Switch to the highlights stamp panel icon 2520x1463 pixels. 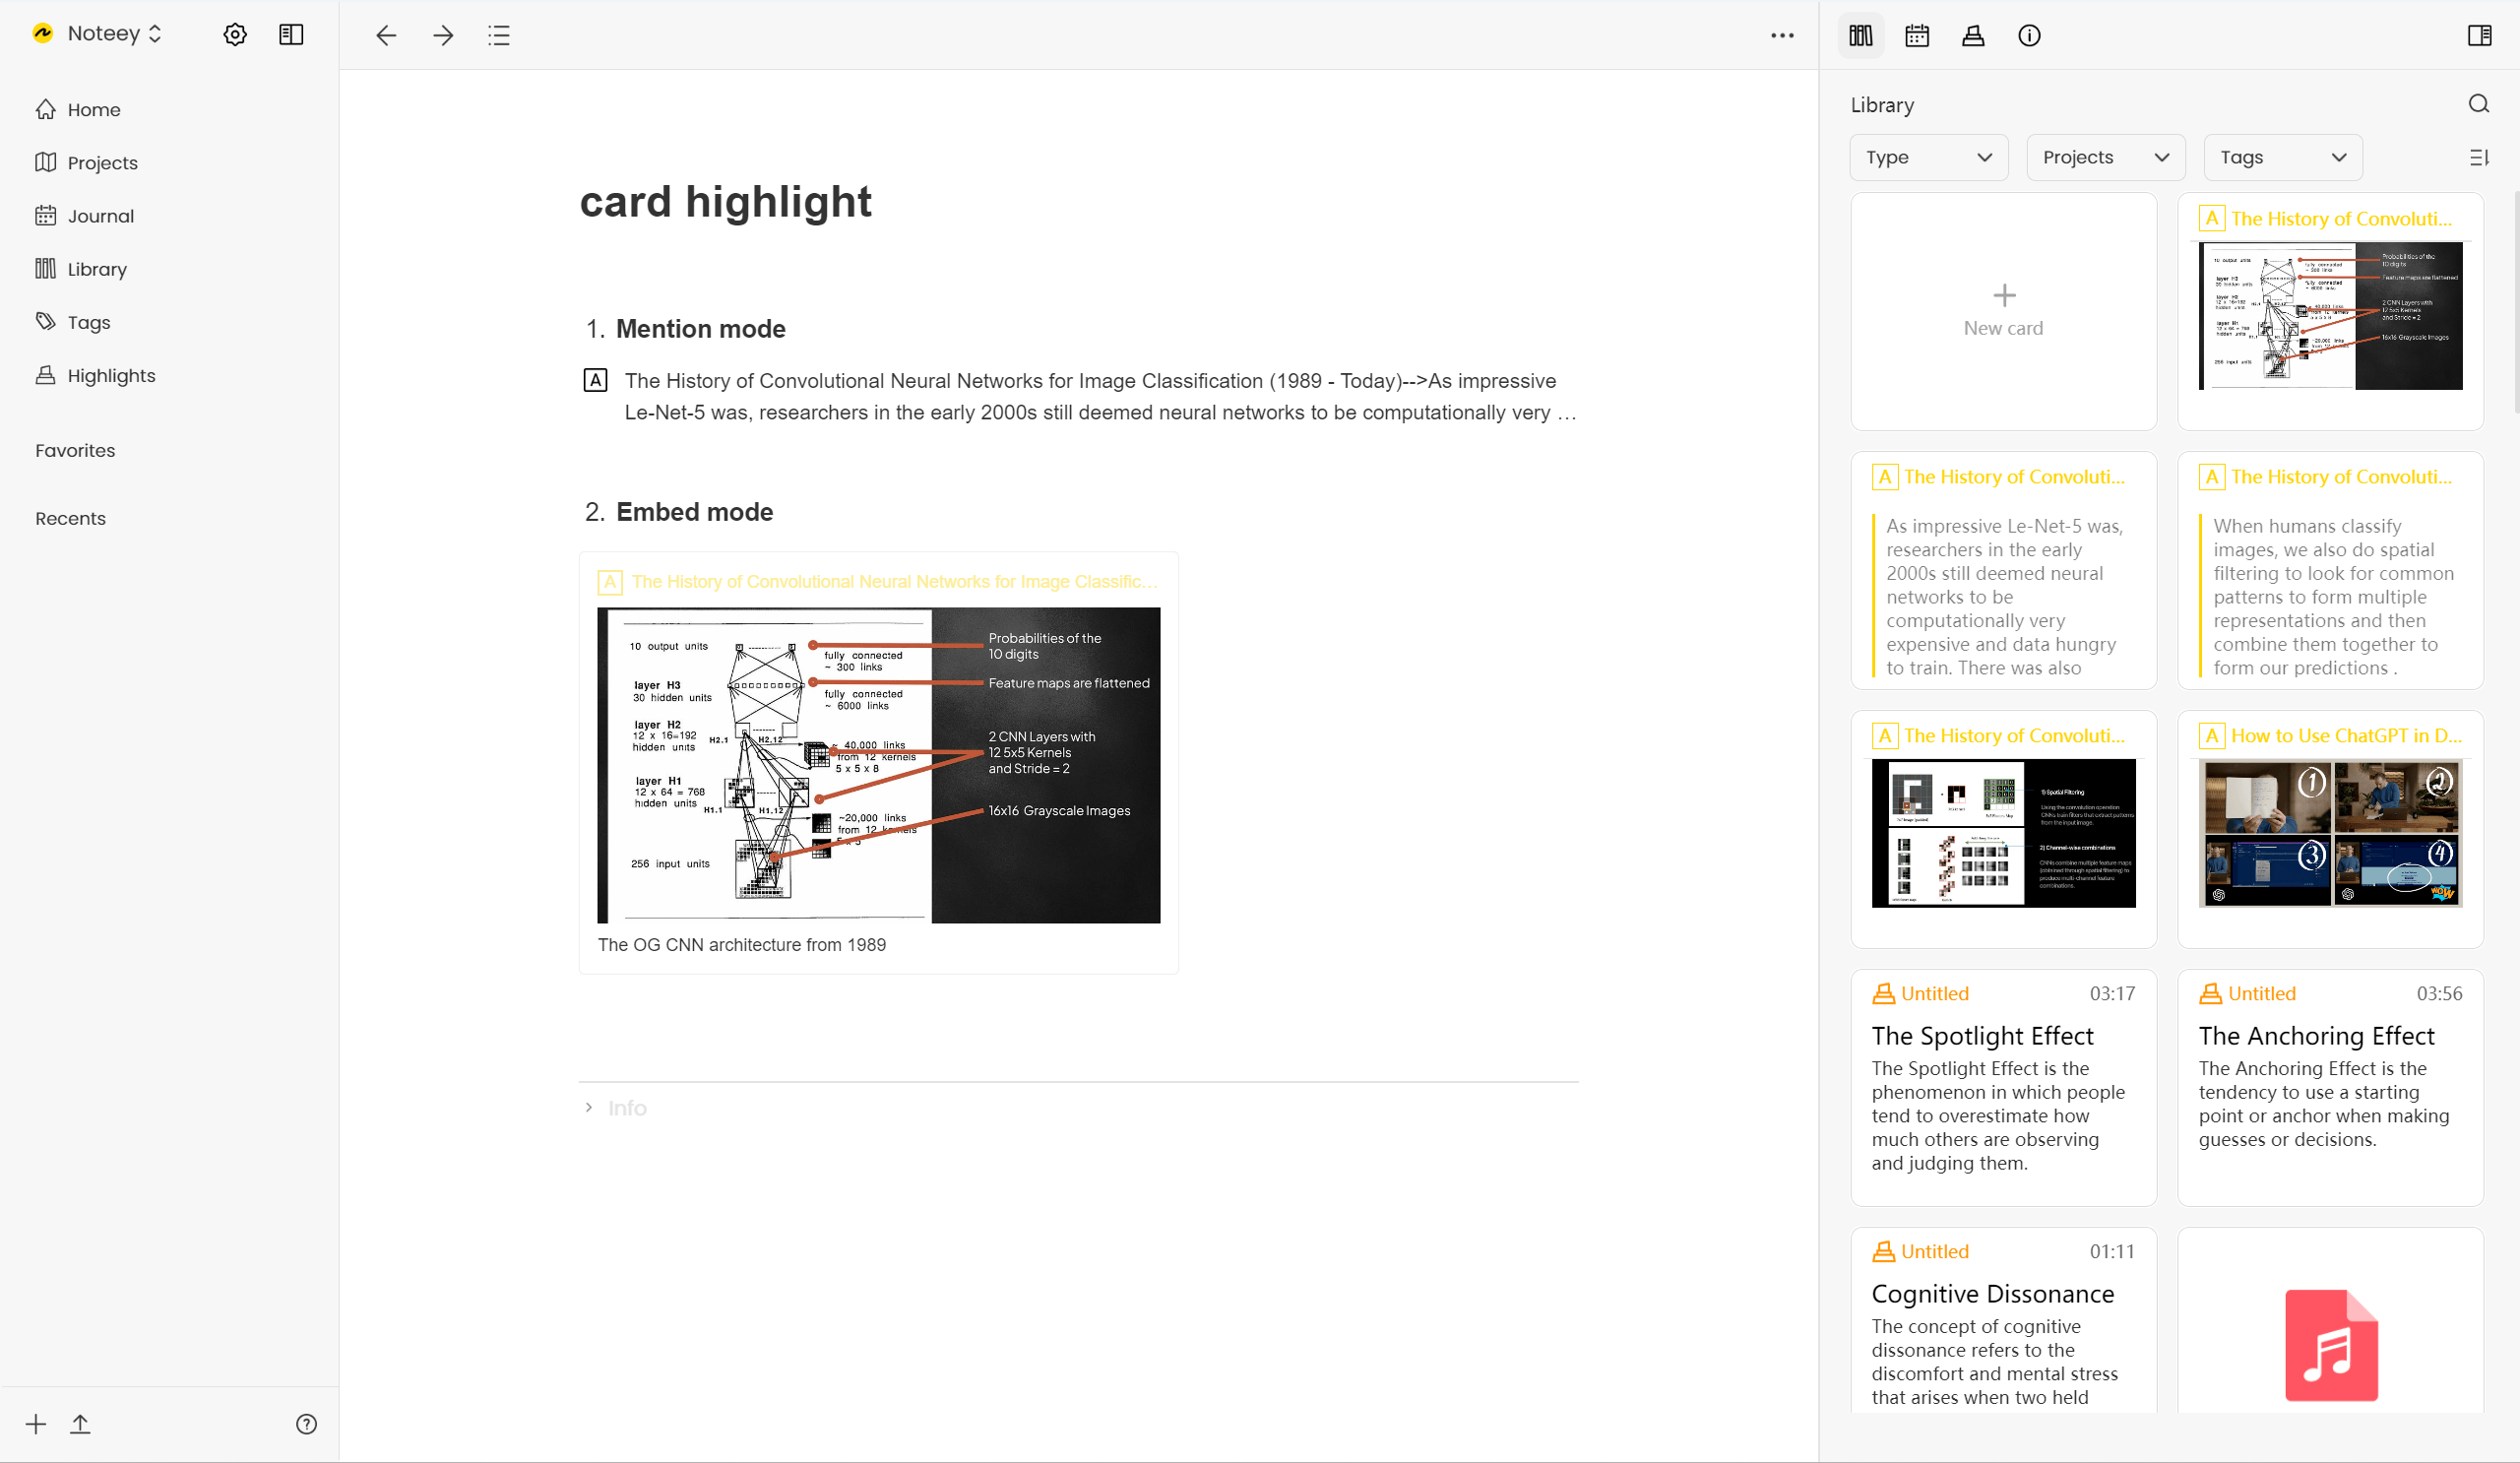point(1973,36)
